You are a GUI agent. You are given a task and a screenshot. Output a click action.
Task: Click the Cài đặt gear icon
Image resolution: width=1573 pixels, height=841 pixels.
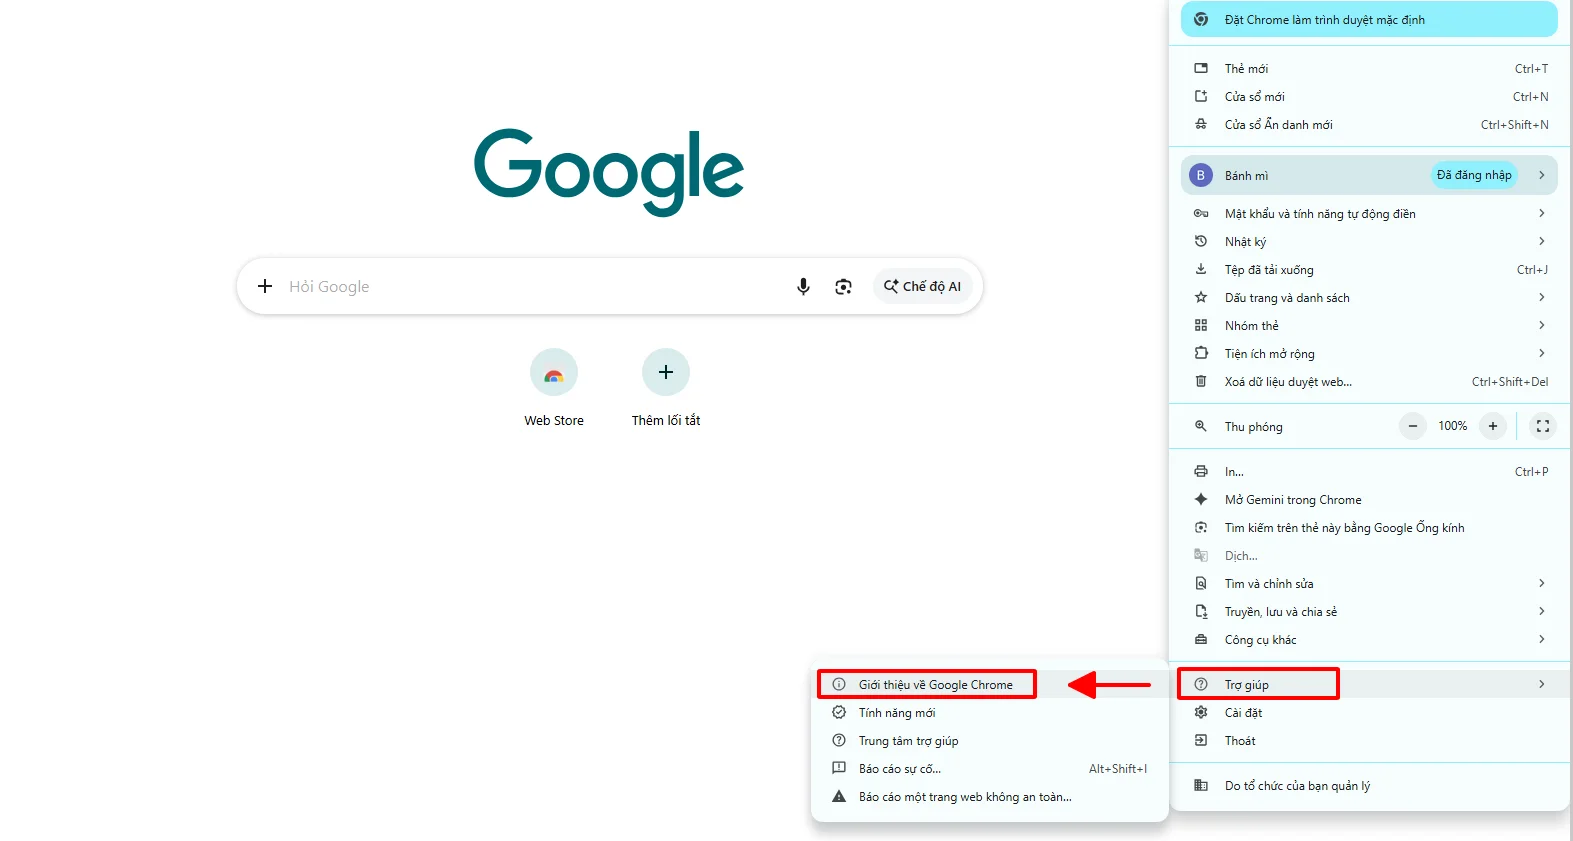point(1201,712)
